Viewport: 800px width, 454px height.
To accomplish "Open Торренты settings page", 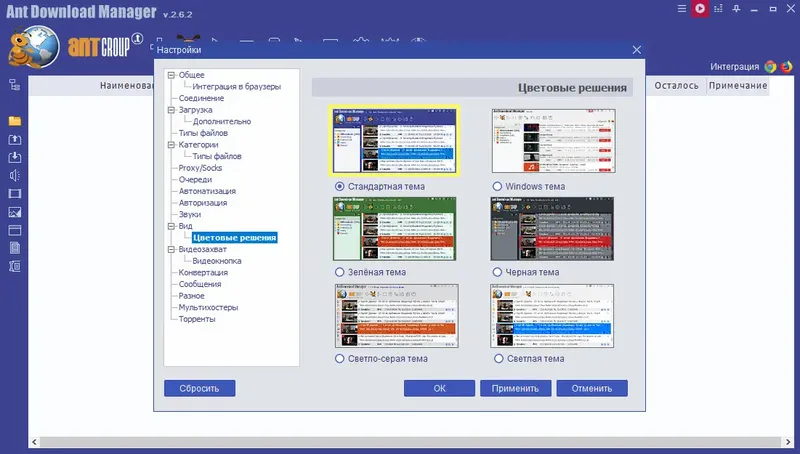I will [x=197, y=319].
